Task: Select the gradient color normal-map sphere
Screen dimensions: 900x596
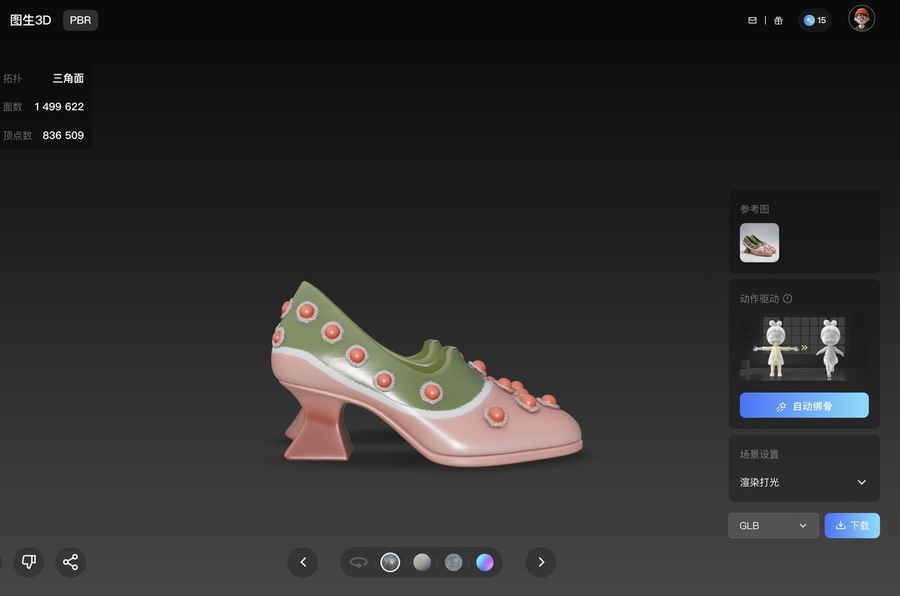Action: (x=485, y=562)
